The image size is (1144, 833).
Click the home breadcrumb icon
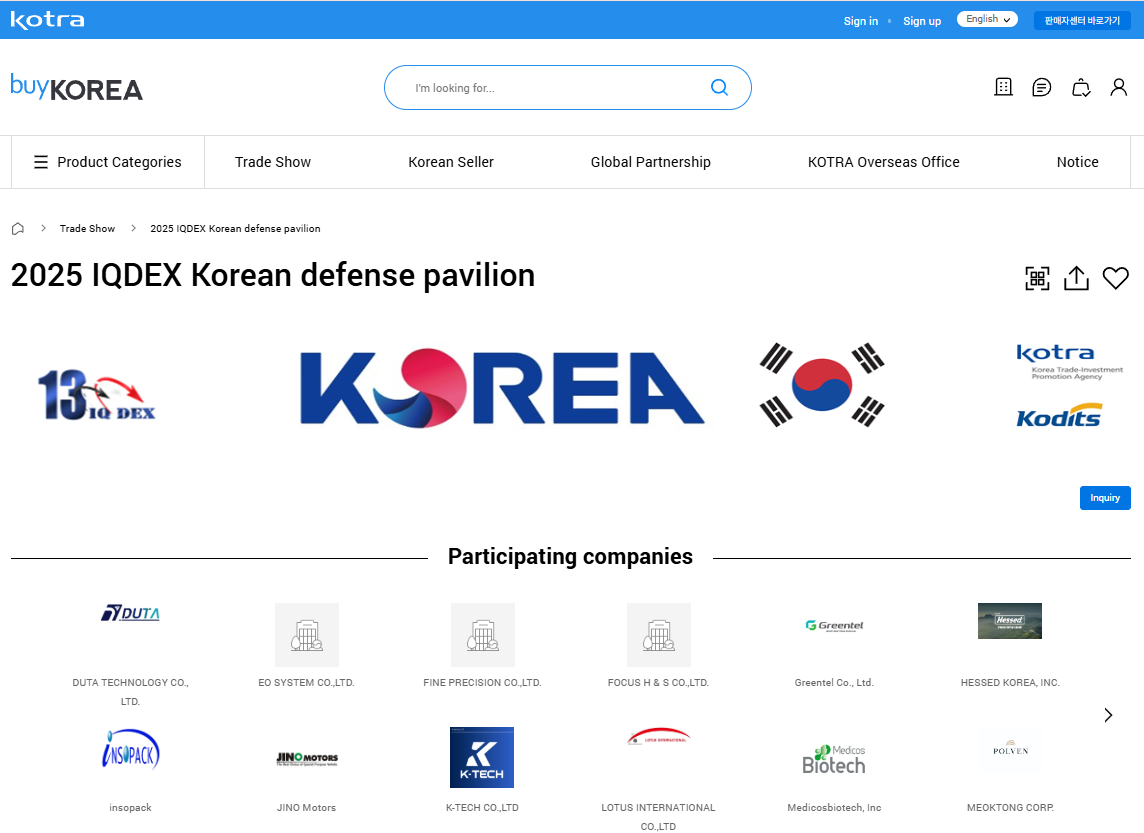(x=18, y=228)
